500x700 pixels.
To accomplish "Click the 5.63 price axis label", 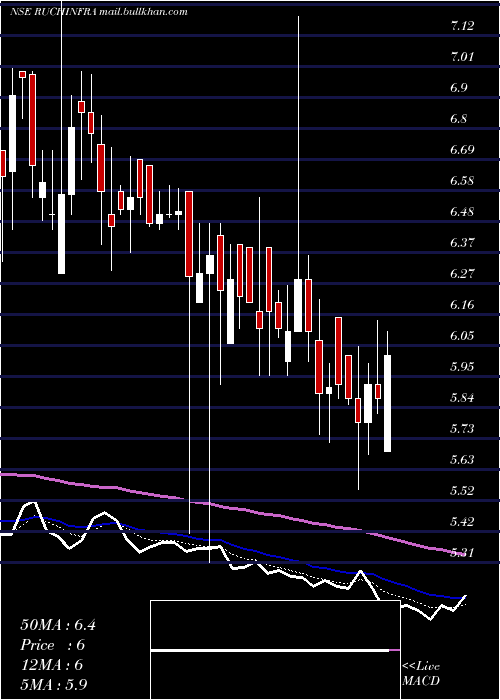I will point(462,460).
